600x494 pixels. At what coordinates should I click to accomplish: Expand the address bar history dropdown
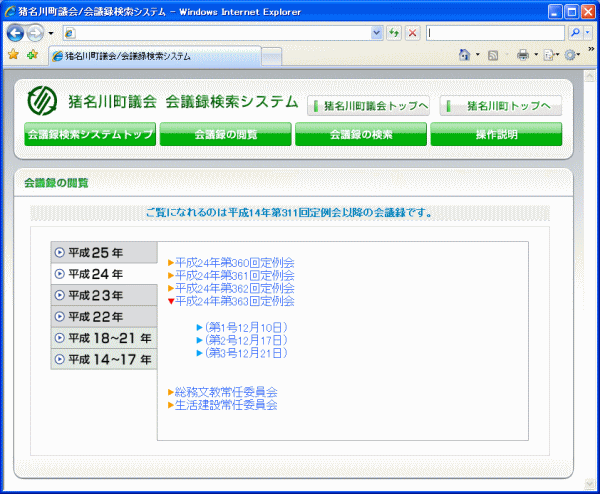pyautogui.click(x=377, y=33)
